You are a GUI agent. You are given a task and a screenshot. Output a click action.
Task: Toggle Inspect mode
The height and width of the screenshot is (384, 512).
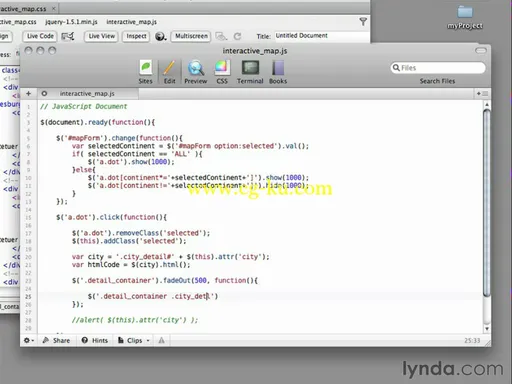click(136, 36)
